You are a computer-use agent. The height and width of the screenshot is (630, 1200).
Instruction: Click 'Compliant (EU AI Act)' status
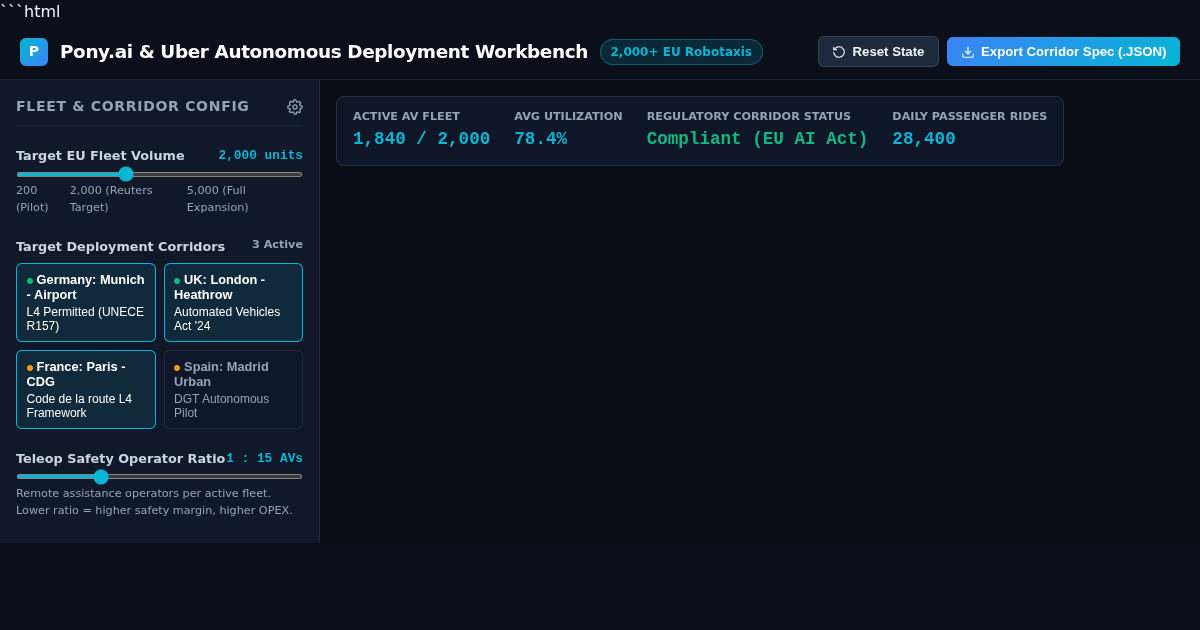(x=757, y=139)
